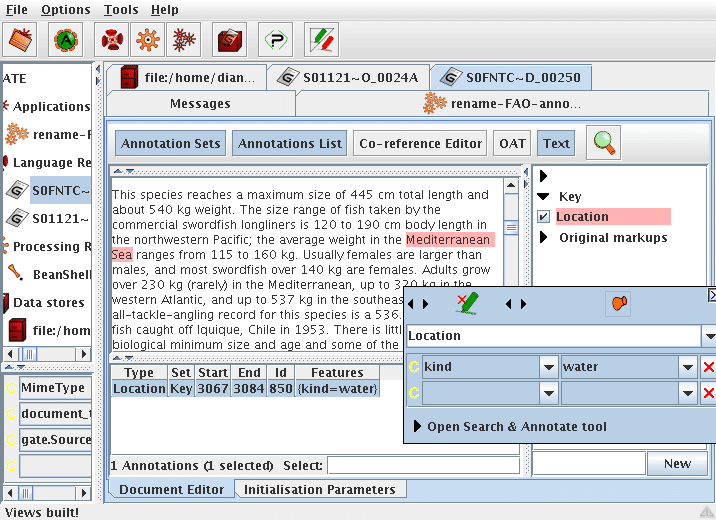Expand the Original markups annotation set
This screenshot has height=520, width=716.
pyautogui.click(x=543, y=237)
